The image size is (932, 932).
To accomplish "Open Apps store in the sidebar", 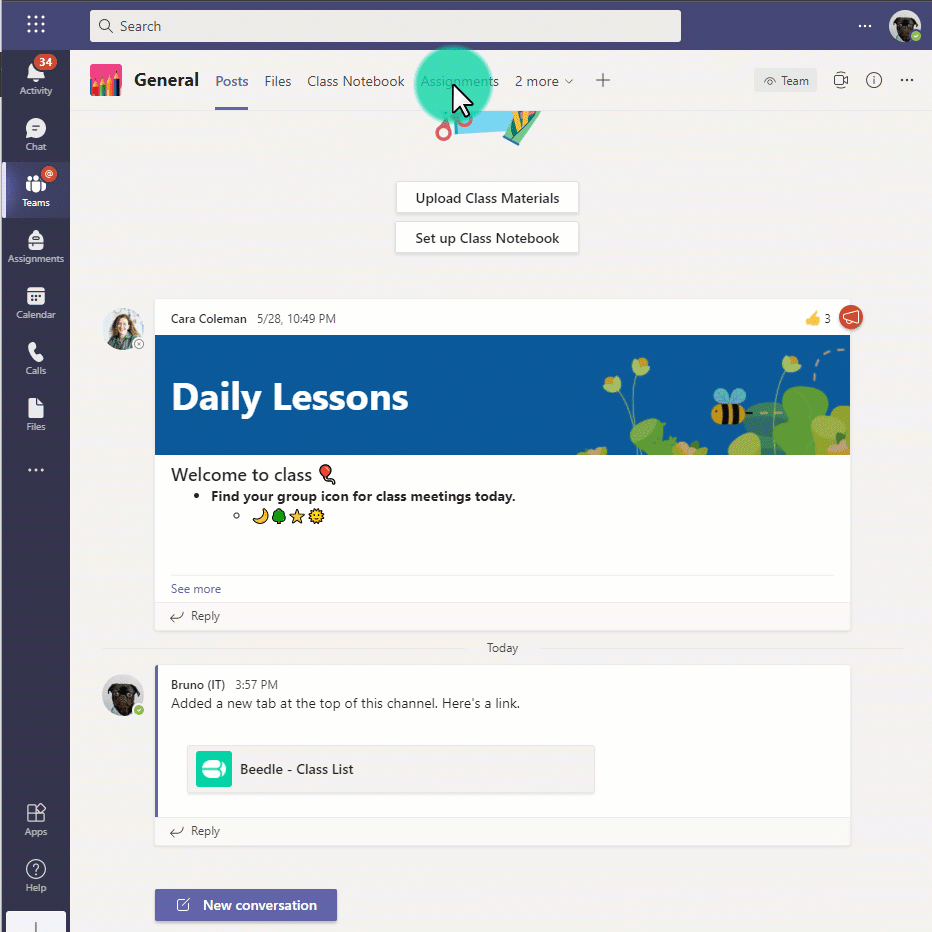I will click(x=36, y=820).
